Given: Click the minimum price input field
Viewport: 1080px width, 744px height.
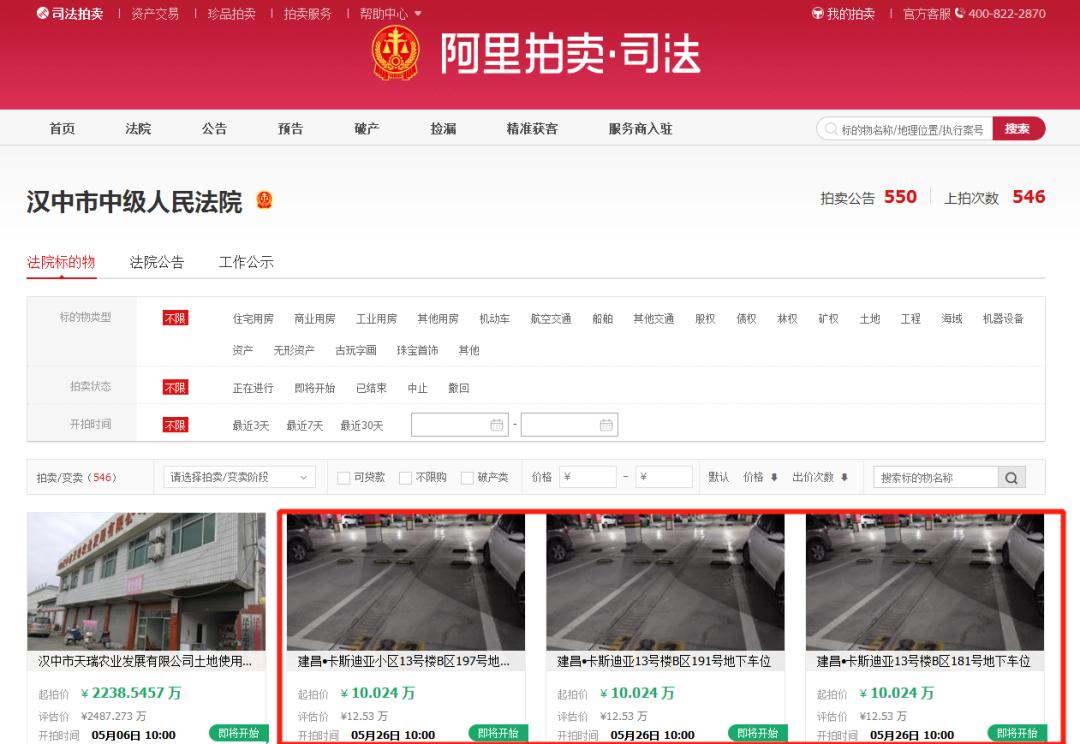Looking at the screenshot, I should point(588,477).
